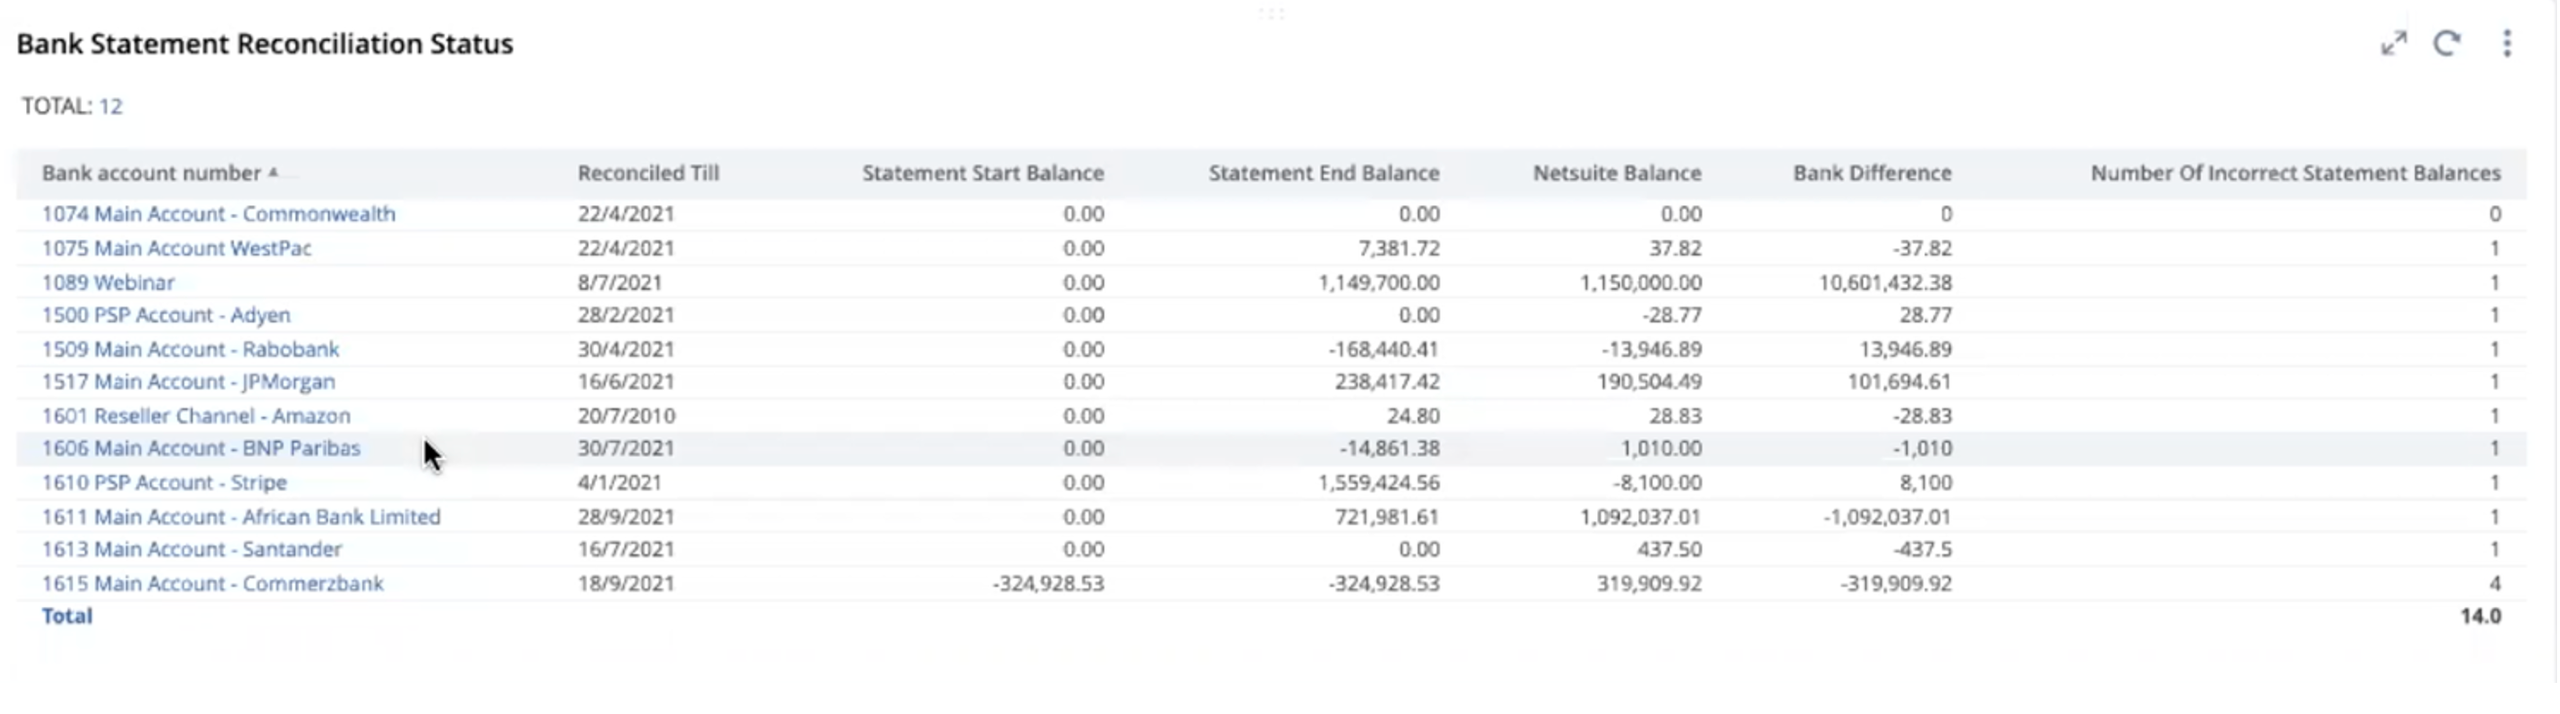Open the 1089 Webinar account

click(108, 282)
